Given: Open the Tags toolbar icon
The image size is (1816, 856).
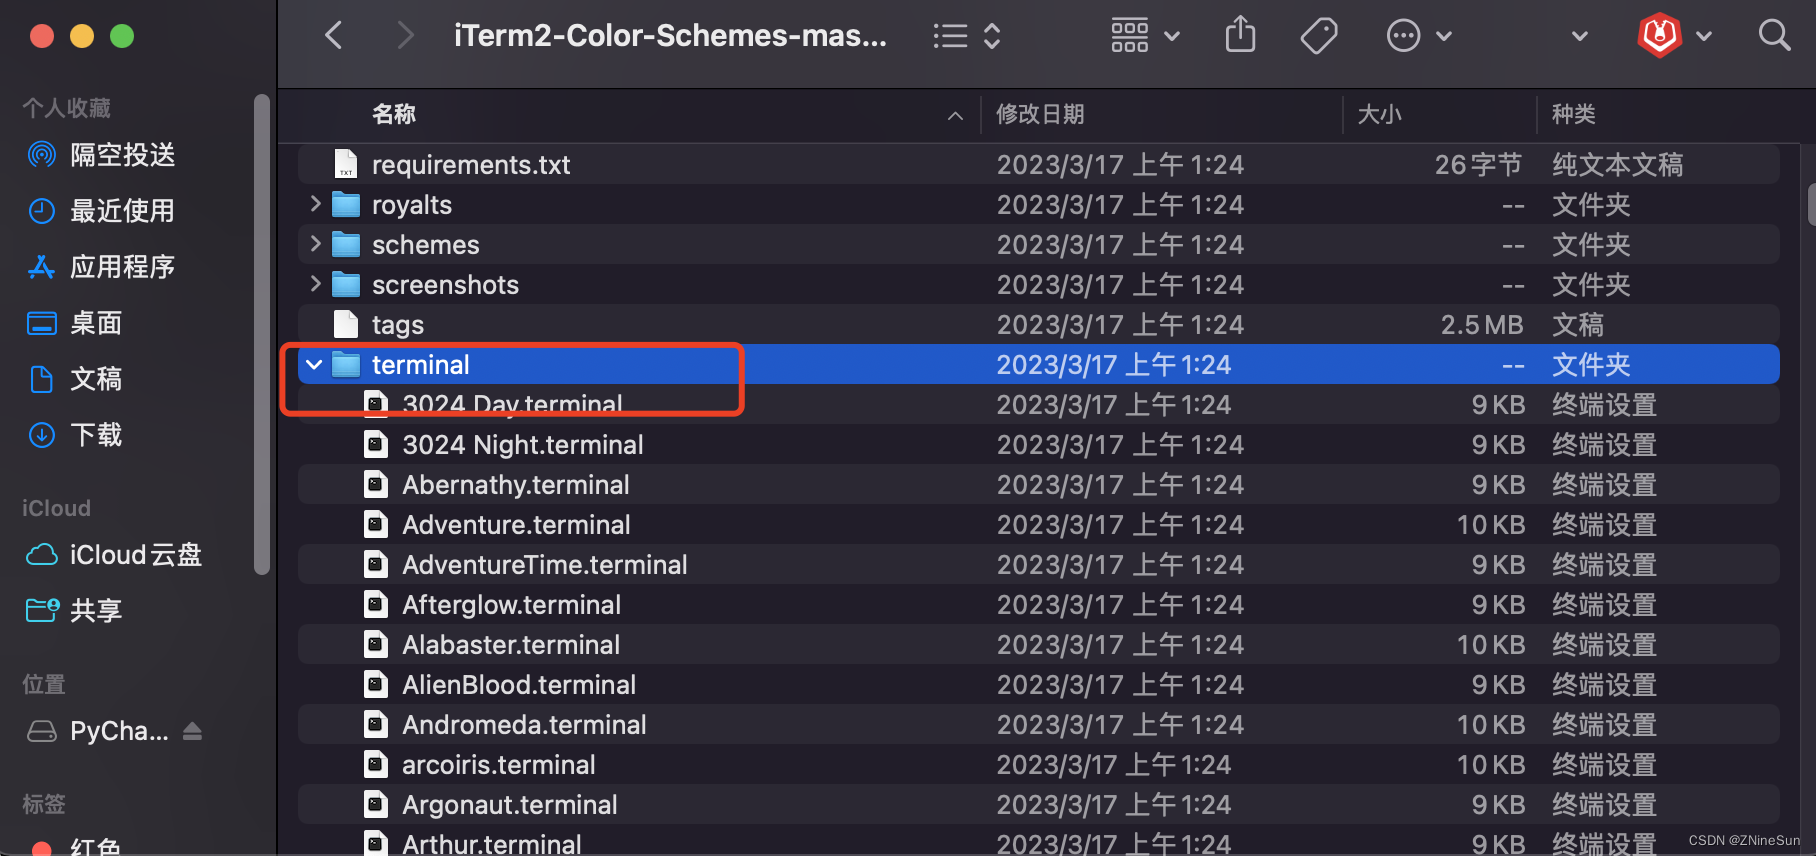Looking at the screenshot, I should pos(1319,36).
